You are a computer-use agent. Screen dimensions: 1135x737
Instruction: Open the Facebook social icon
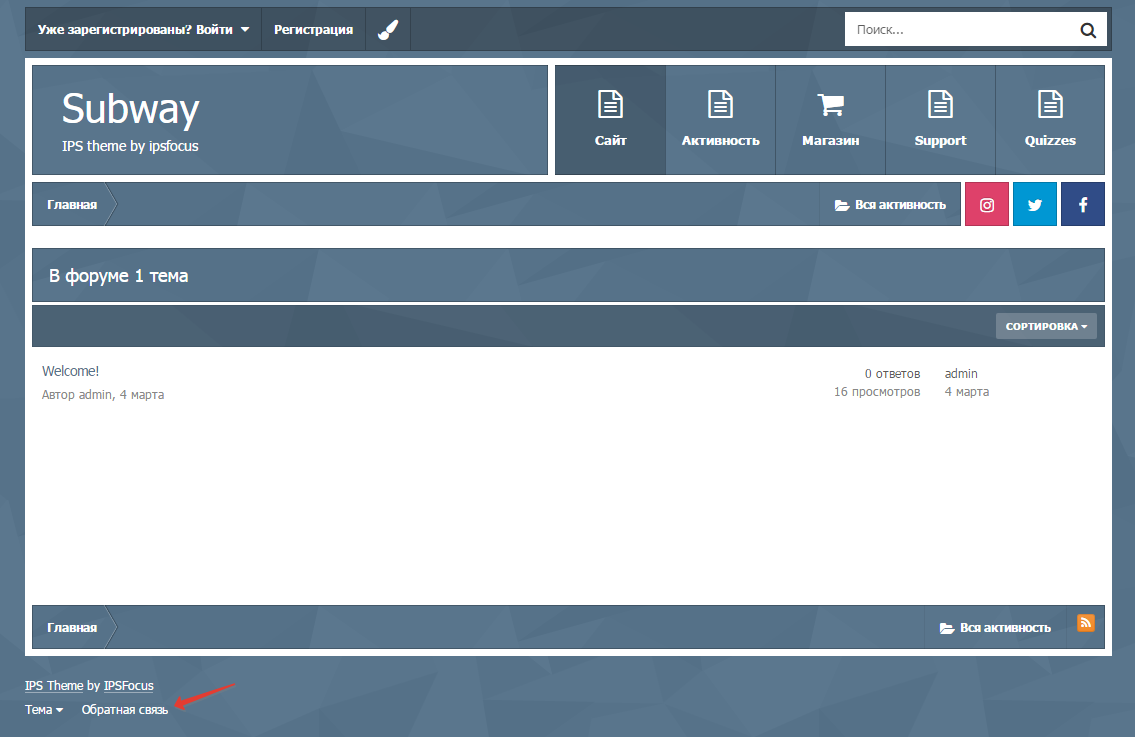tap(1083, 204)
